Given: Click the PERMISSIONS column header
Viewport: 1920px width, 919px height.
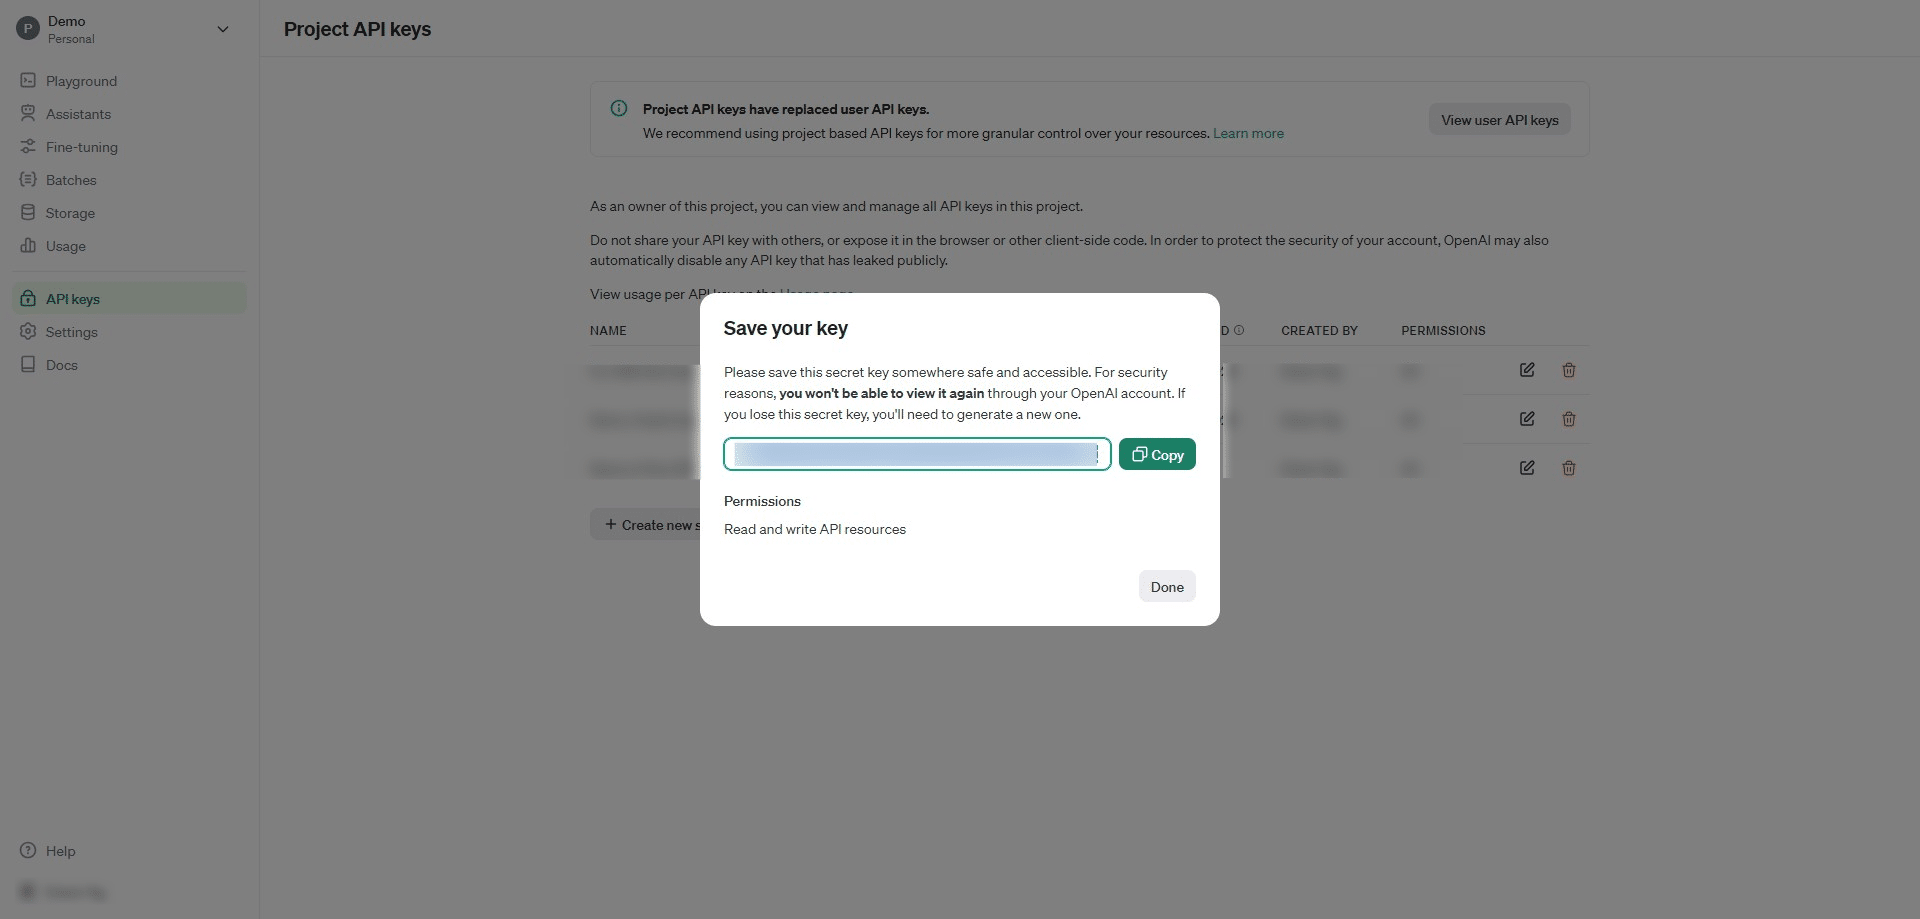Looking at the screenshot, I should coord(1443,331).
